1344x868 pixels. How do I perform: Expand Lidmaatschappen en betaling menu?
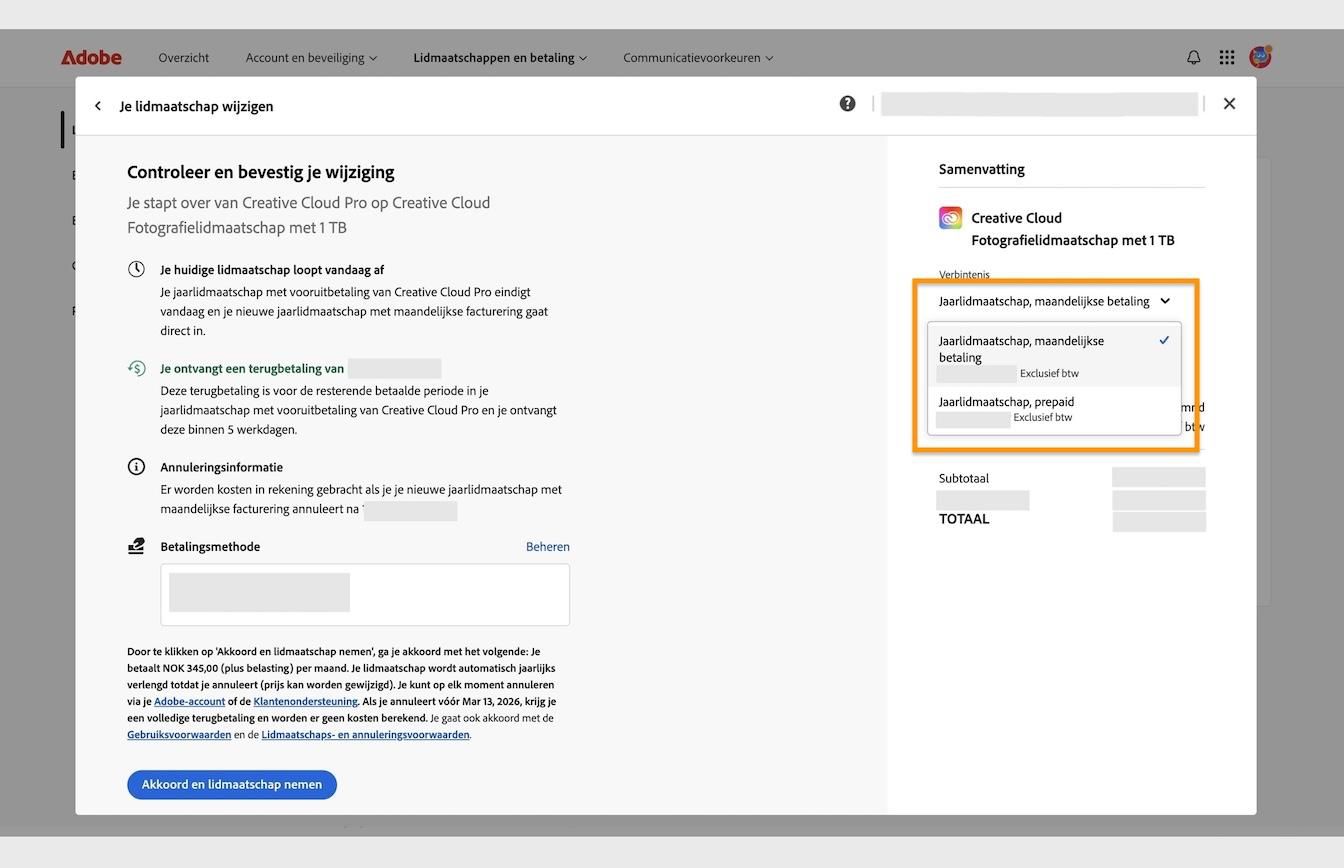pyautogui.click(x=500, y=58)
